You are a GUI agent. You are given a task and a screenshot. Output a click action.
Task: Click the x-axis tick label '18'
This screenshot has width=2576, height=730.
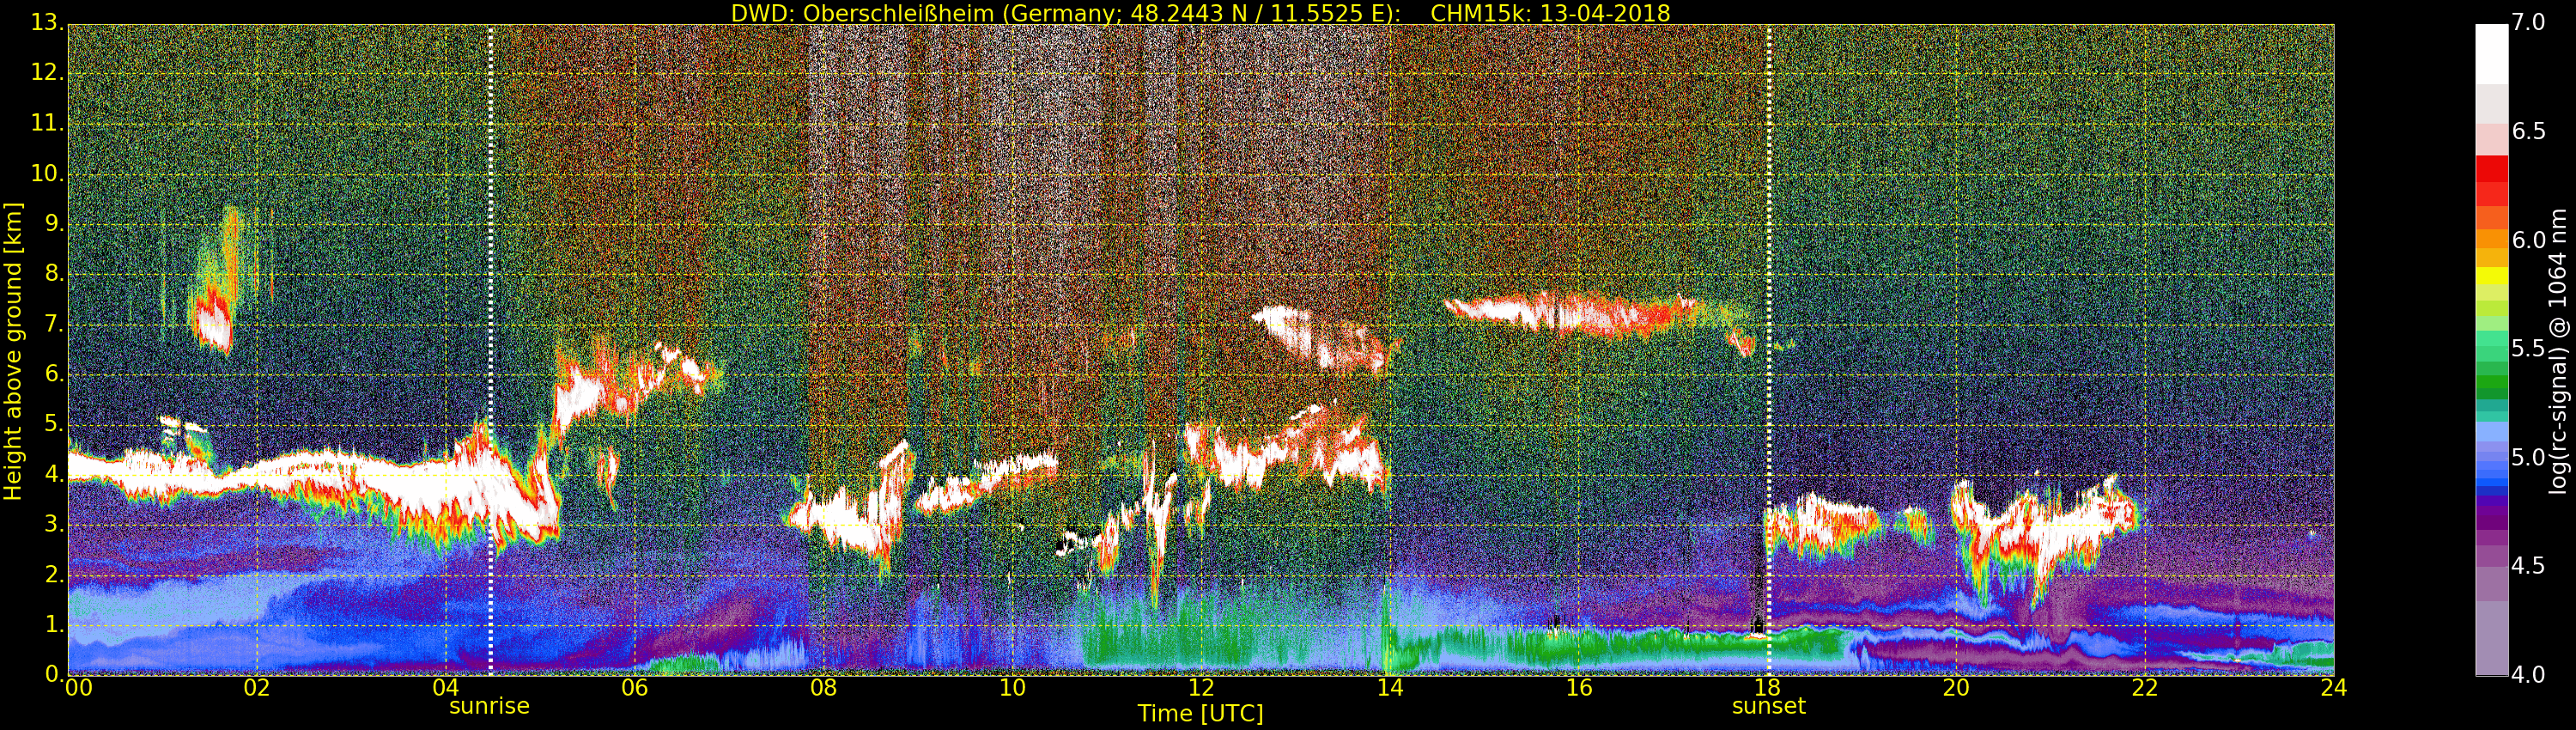[x=1768, y=688]
